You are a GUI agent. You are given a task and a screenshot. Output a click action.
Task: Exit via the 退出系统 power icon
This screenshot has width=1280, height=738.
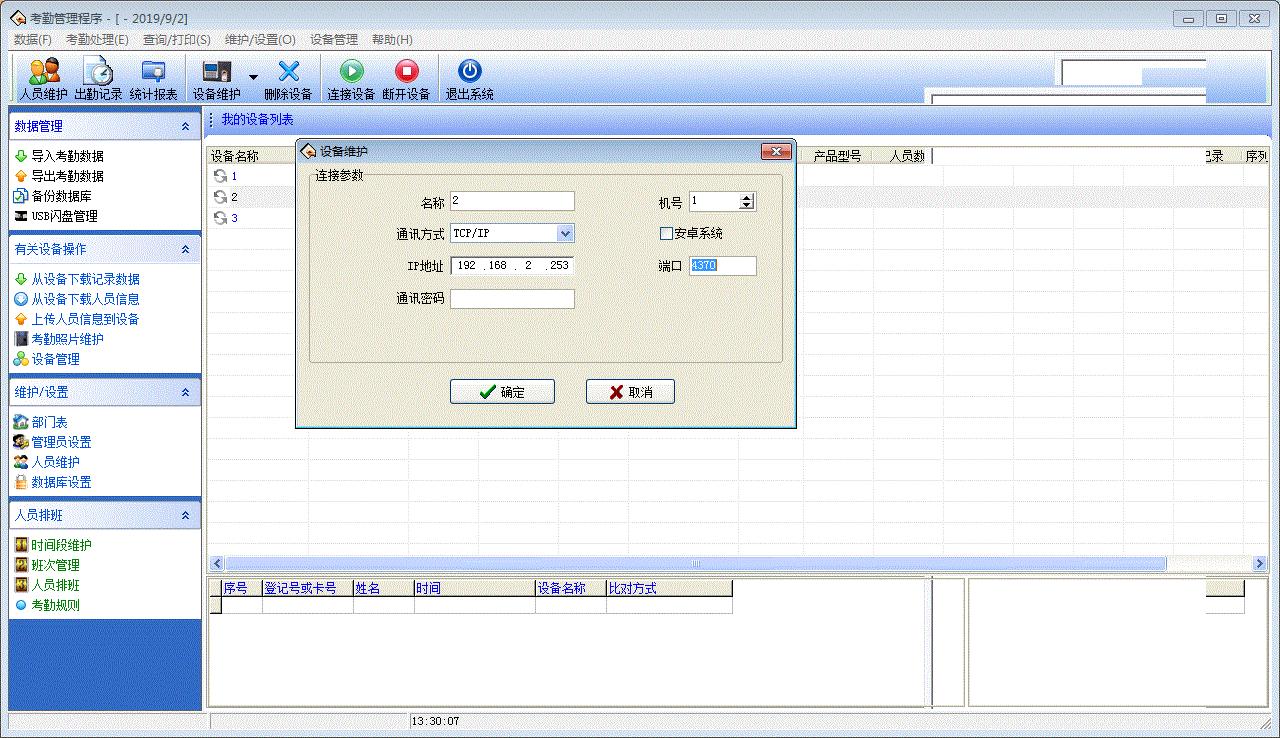tap(469, 77)
